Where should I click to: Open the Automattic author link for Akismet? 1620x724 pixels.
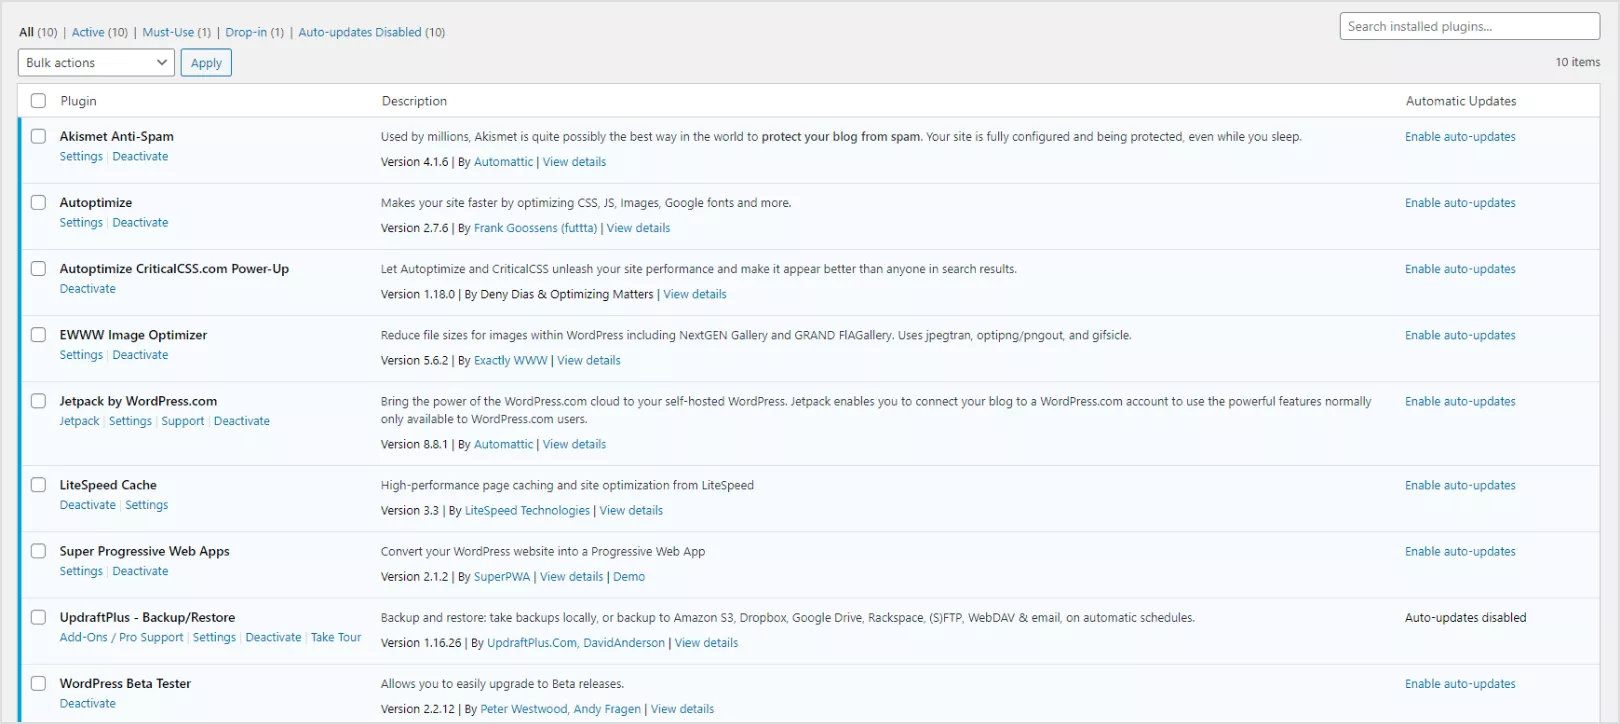[x=503, y=162]
